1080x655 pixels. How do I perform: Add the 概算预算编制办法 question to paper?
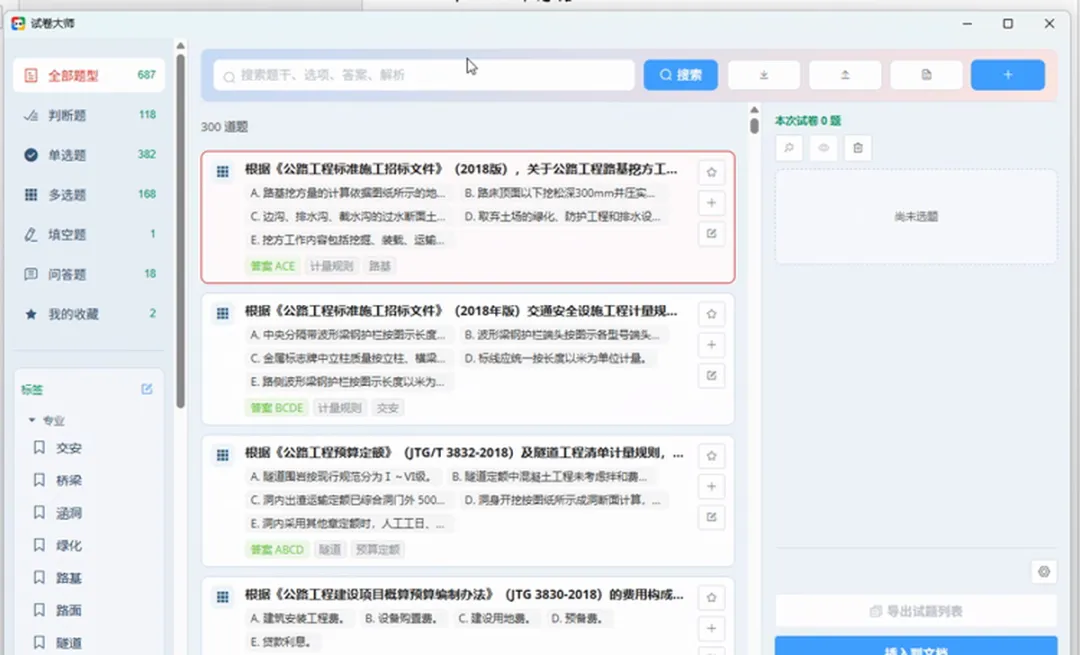712,628
